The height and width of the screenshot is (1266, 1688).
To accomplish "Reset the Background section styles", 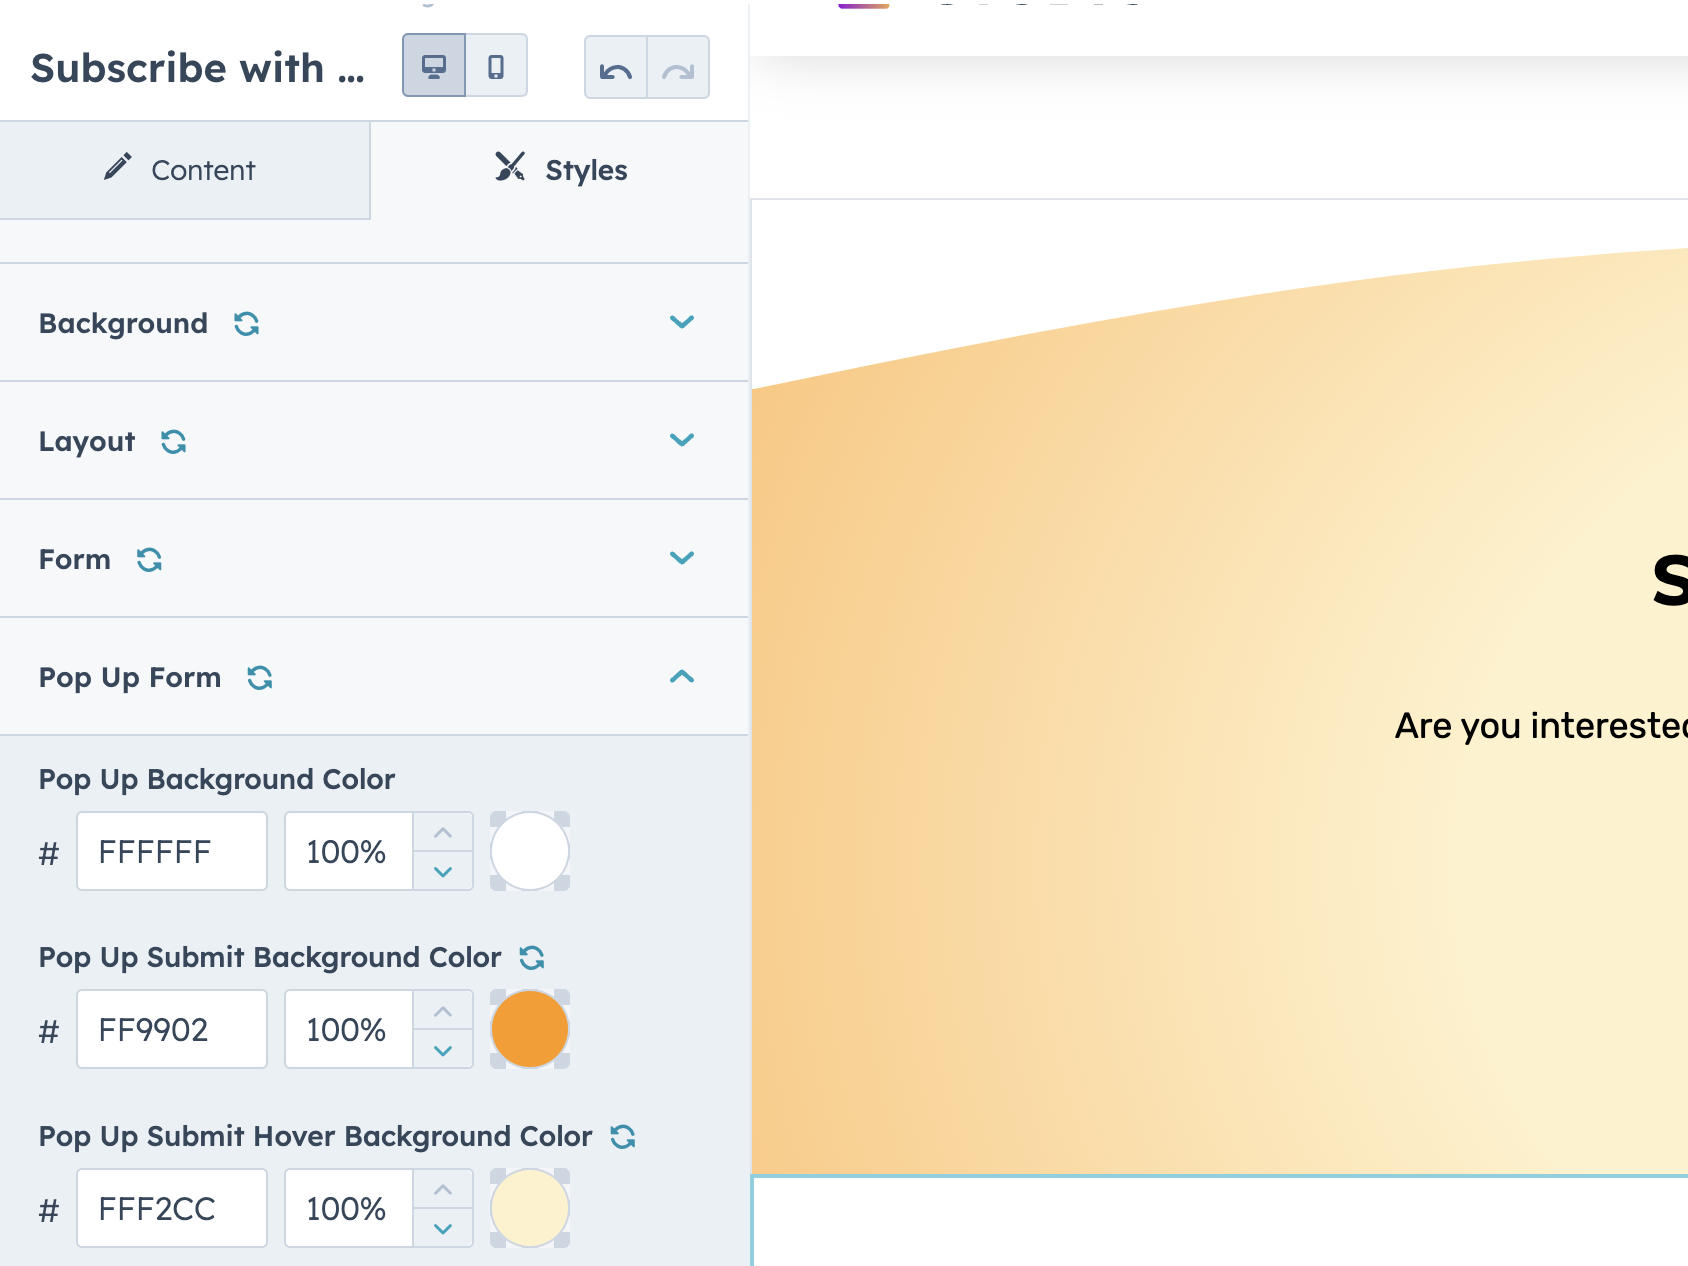I will pyautogui.click(x=247, y=324).
